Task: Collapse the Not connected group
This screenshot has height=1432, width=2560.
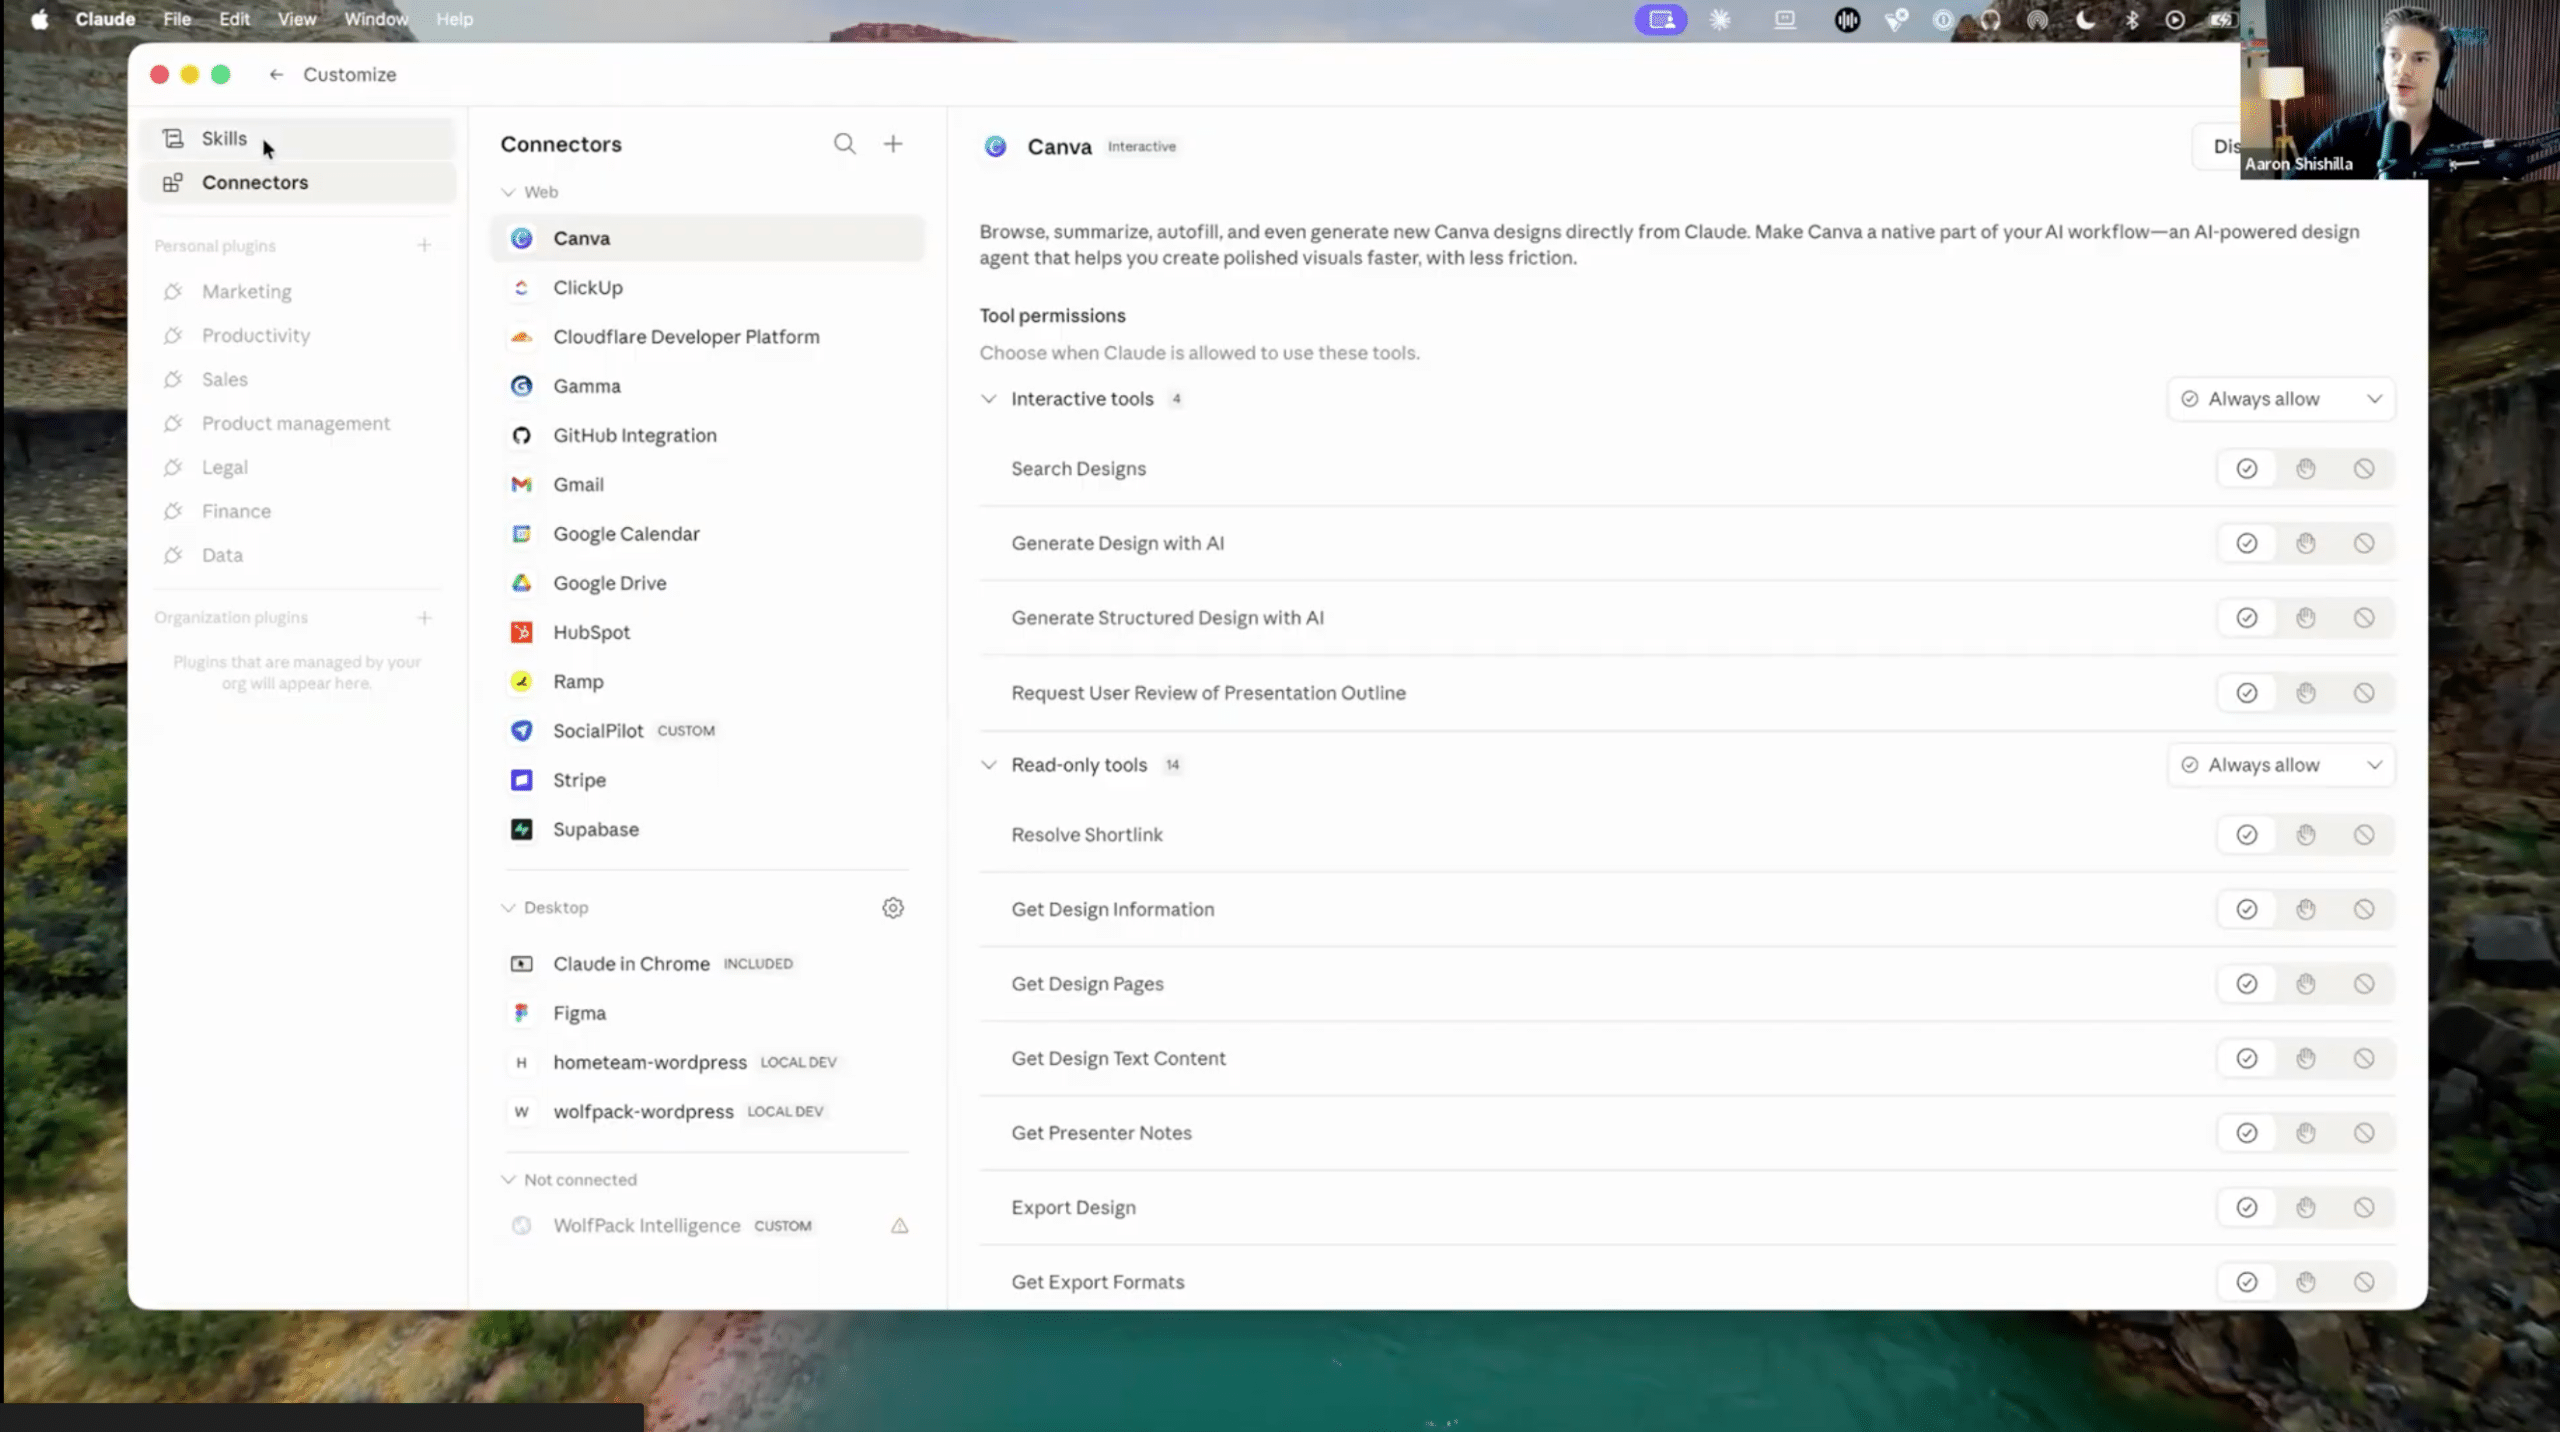Action: (x=508, y=1180)
